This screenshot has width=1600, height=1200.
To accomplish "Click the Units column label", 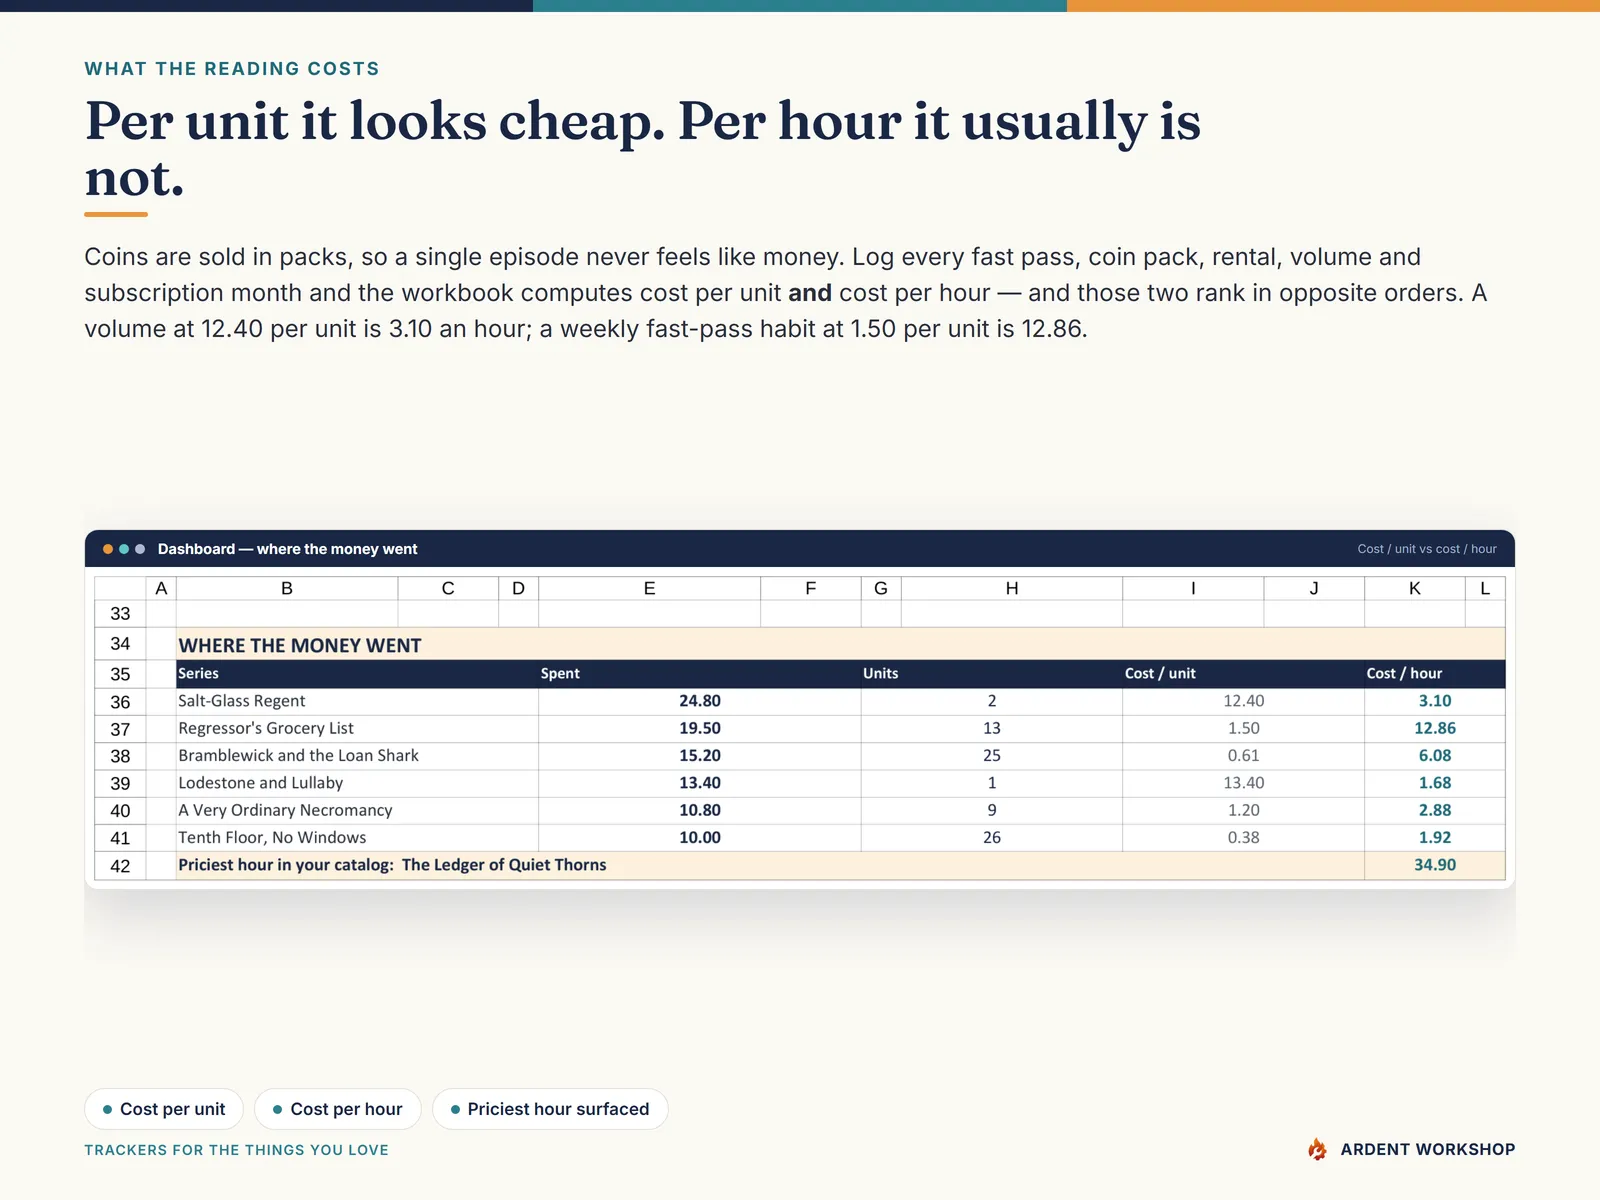I will [880, 673].
